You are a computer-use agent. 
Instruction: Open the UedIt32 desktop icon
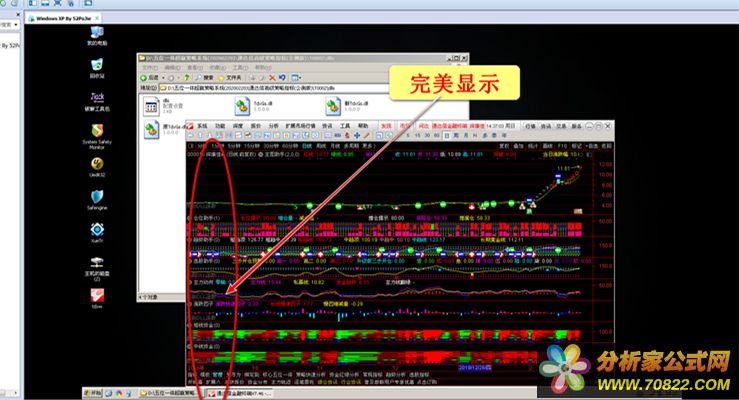click(97, 164)
